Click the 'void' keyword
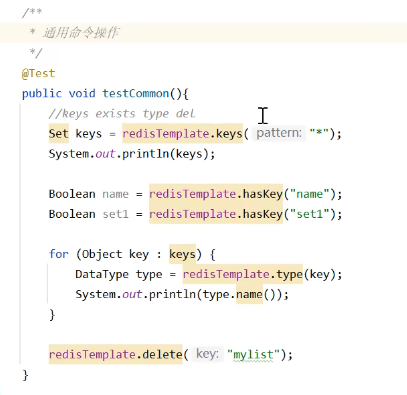This screenshot has width=407, height=395. coord(82,93)
